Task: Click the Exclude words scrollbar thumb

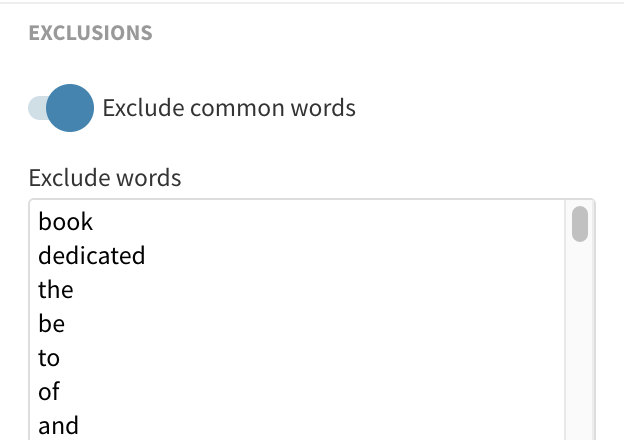Action: tap(579, 224)
